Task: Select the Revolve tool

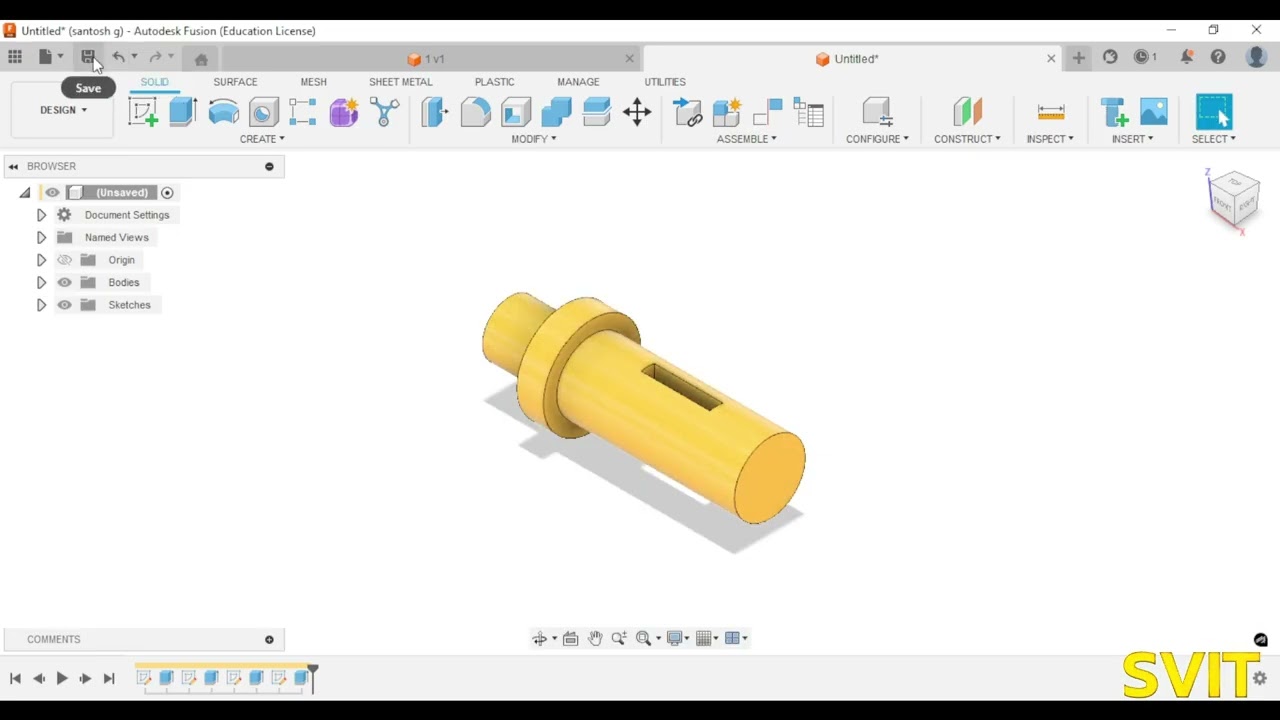Action: click(223, 112)
